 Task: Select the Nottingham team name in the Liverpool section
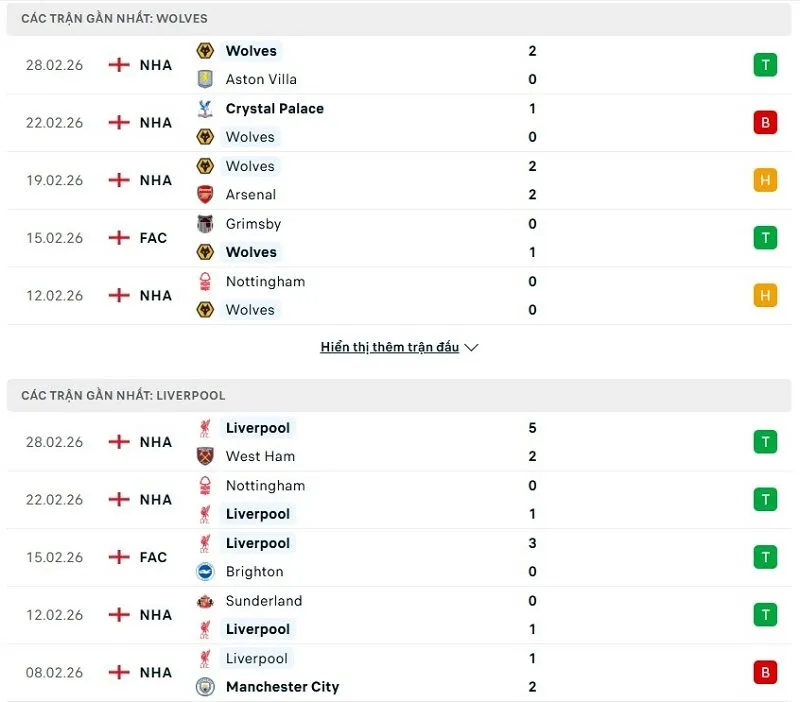(266, 485)
